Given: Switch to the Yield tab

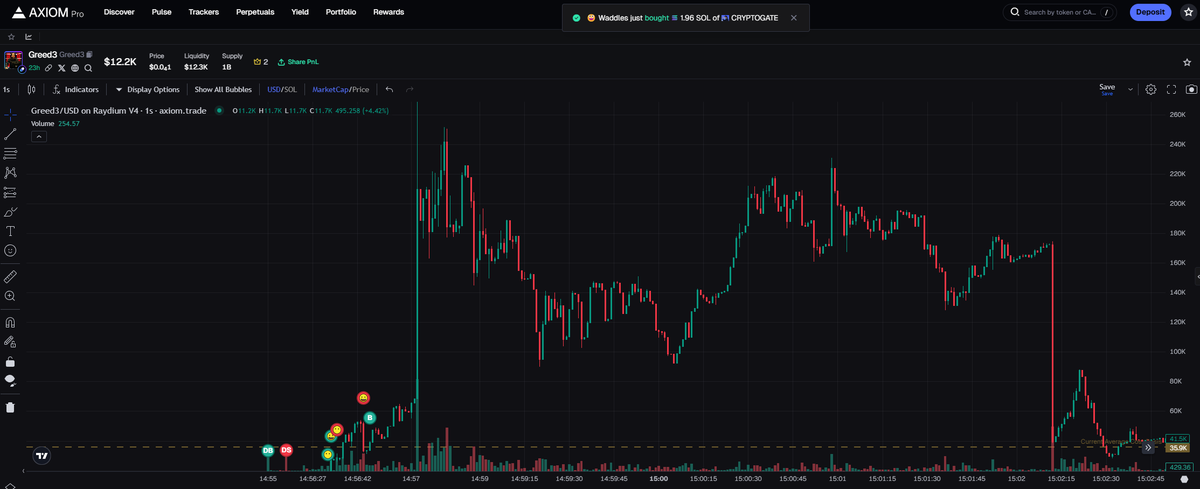Looking at the screenshot, I should tap(299, 12).
